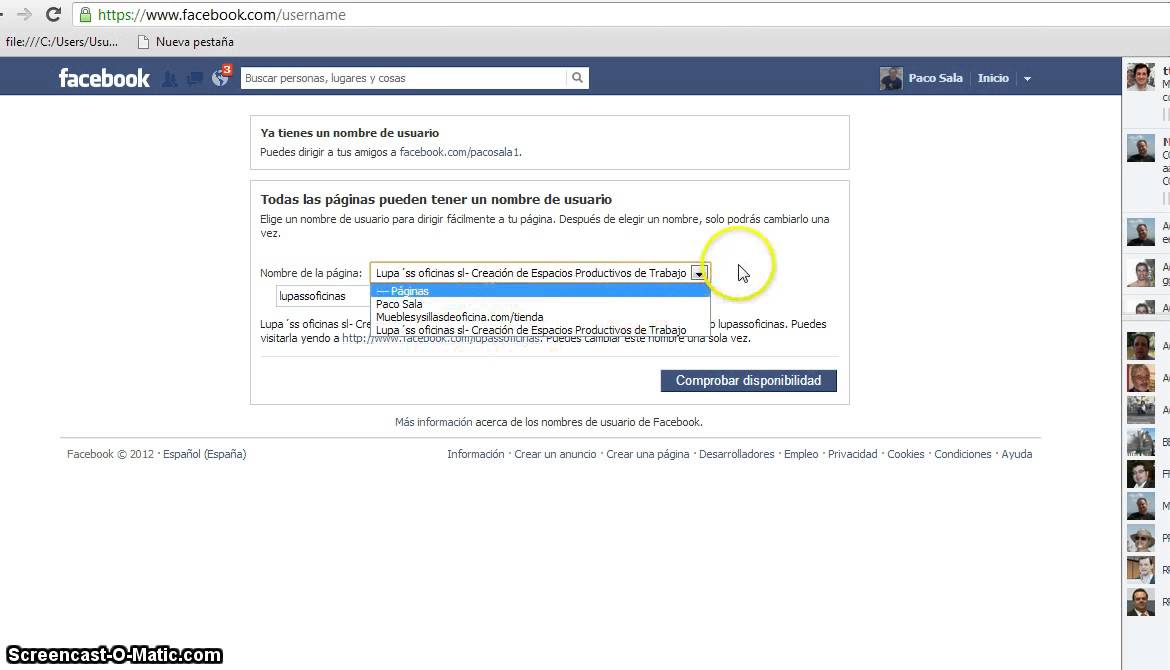The width and height of the screenshot is (1170, 670).
Task: Click the search magnifier button
Action: coord(577,78)
